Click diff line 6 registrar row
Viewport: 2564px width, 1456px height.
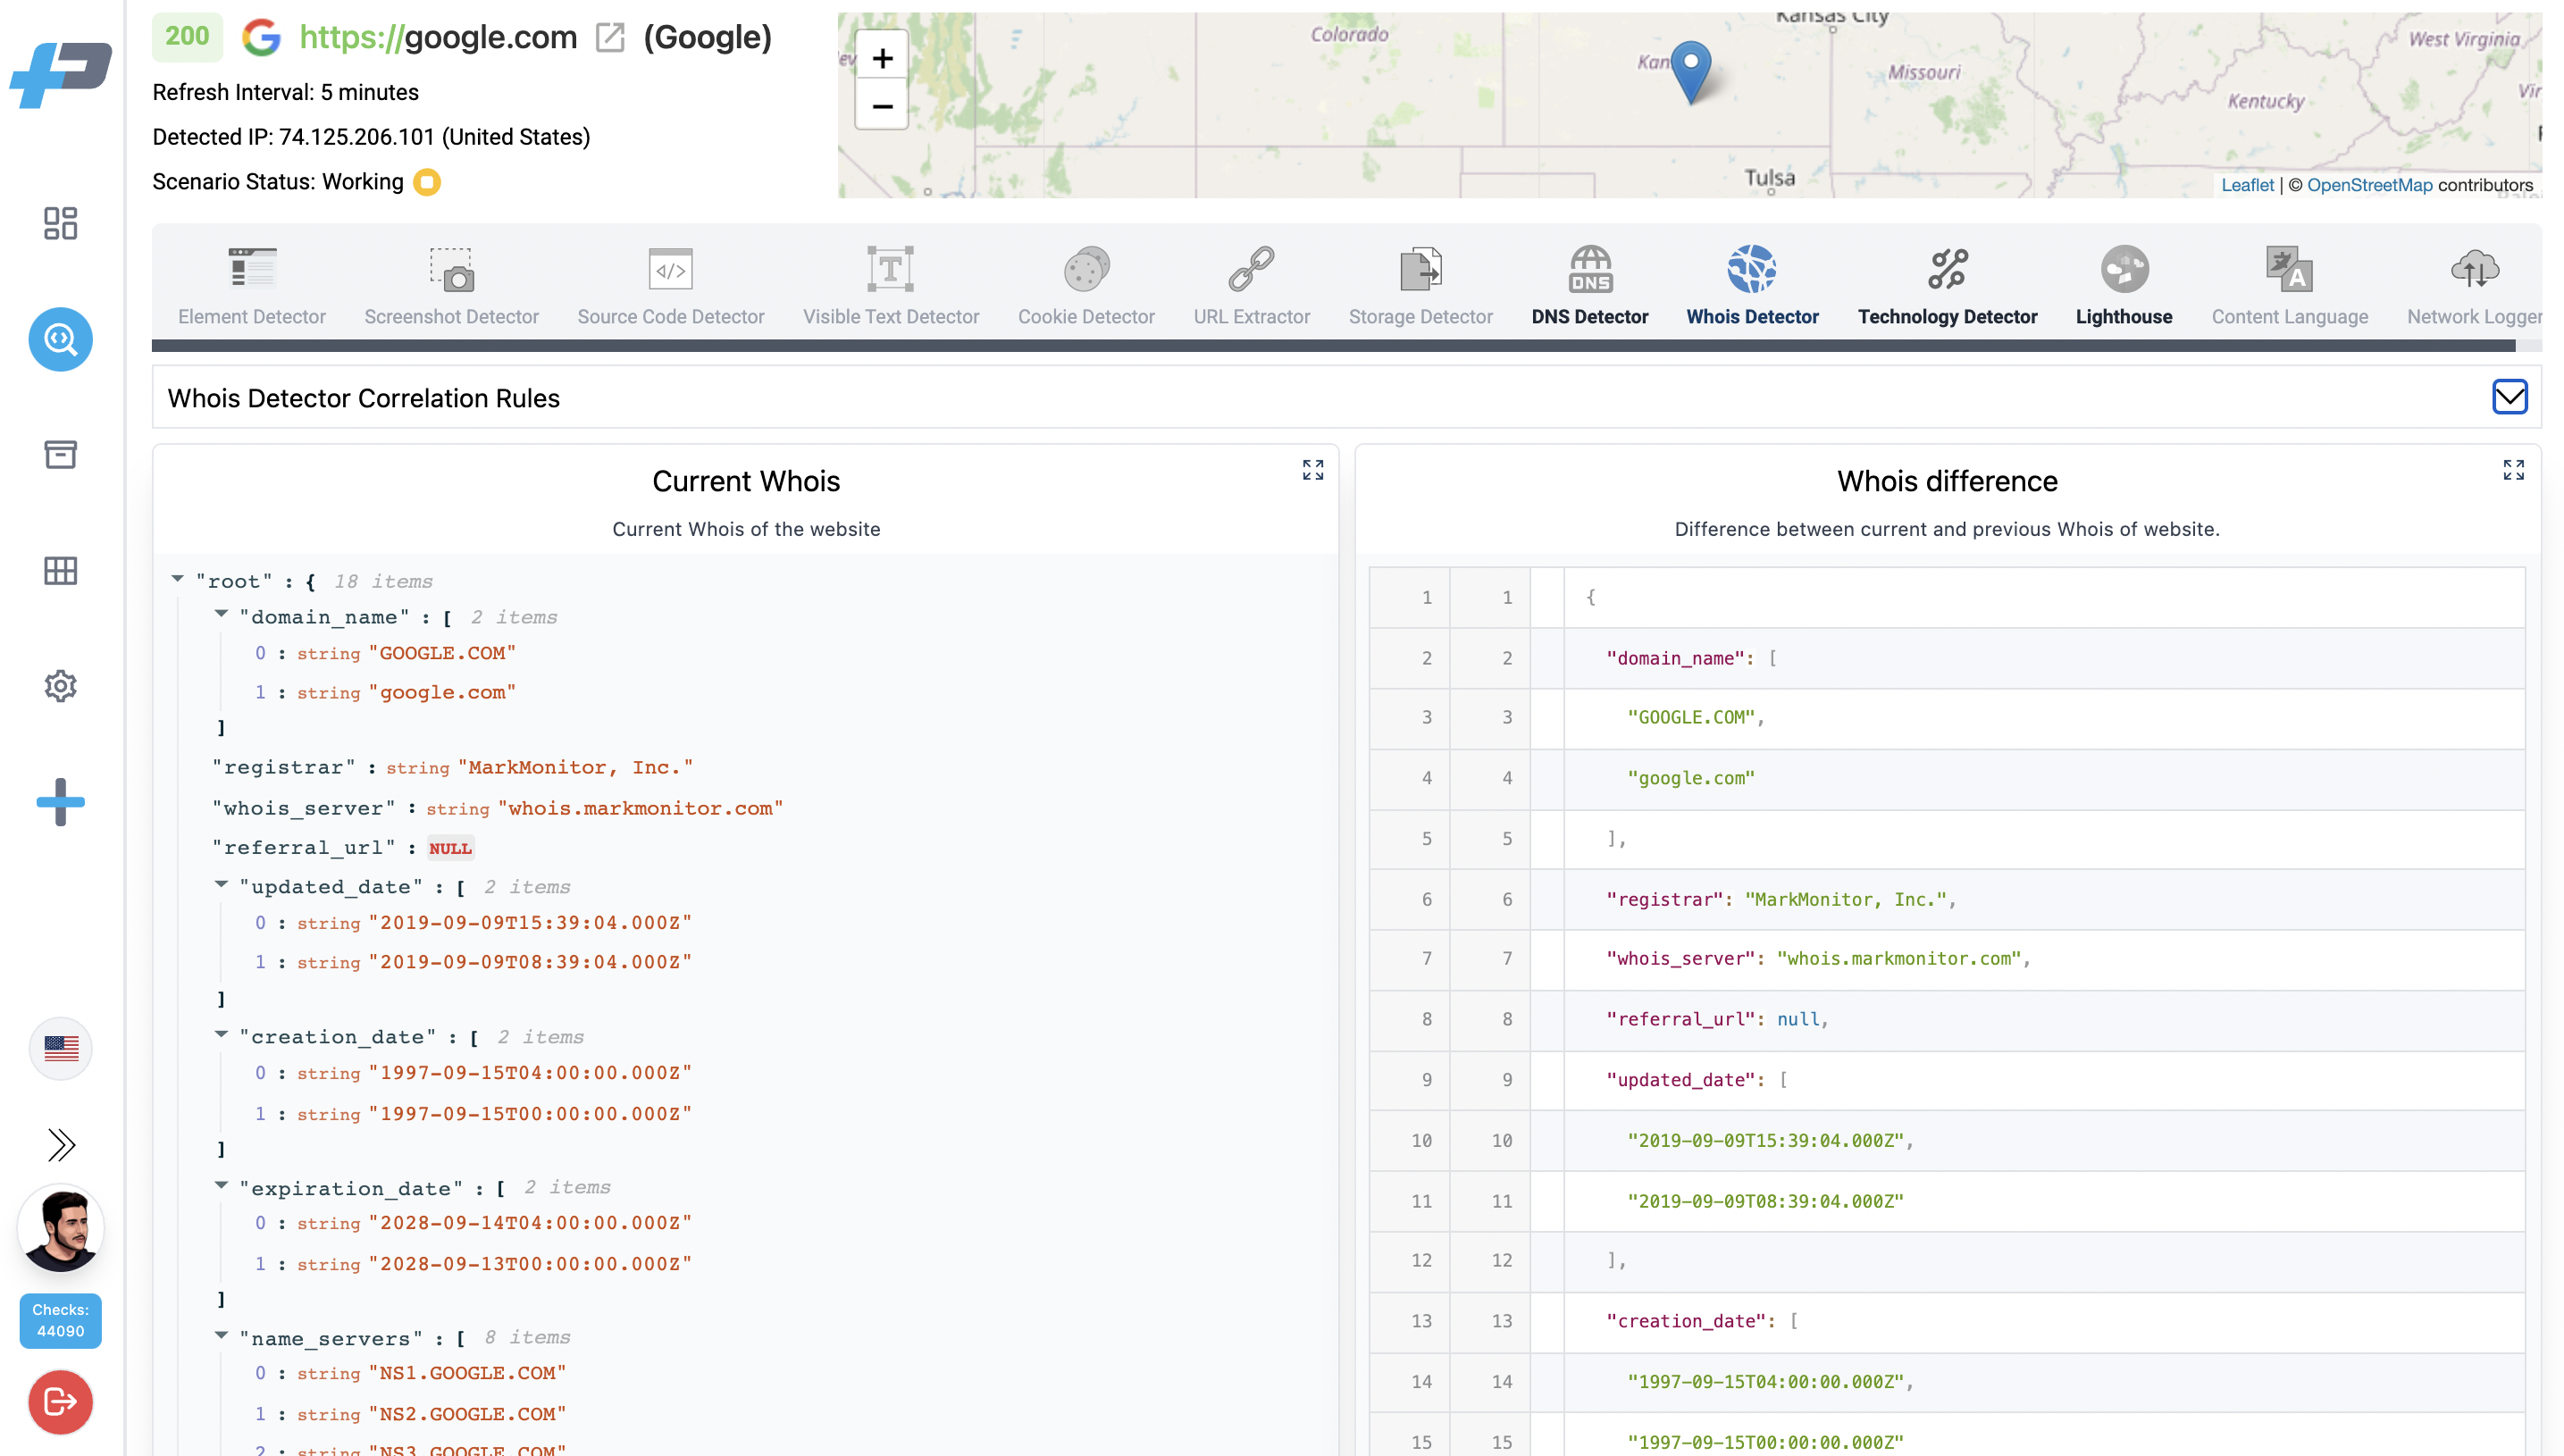[x=1946, y=900]
